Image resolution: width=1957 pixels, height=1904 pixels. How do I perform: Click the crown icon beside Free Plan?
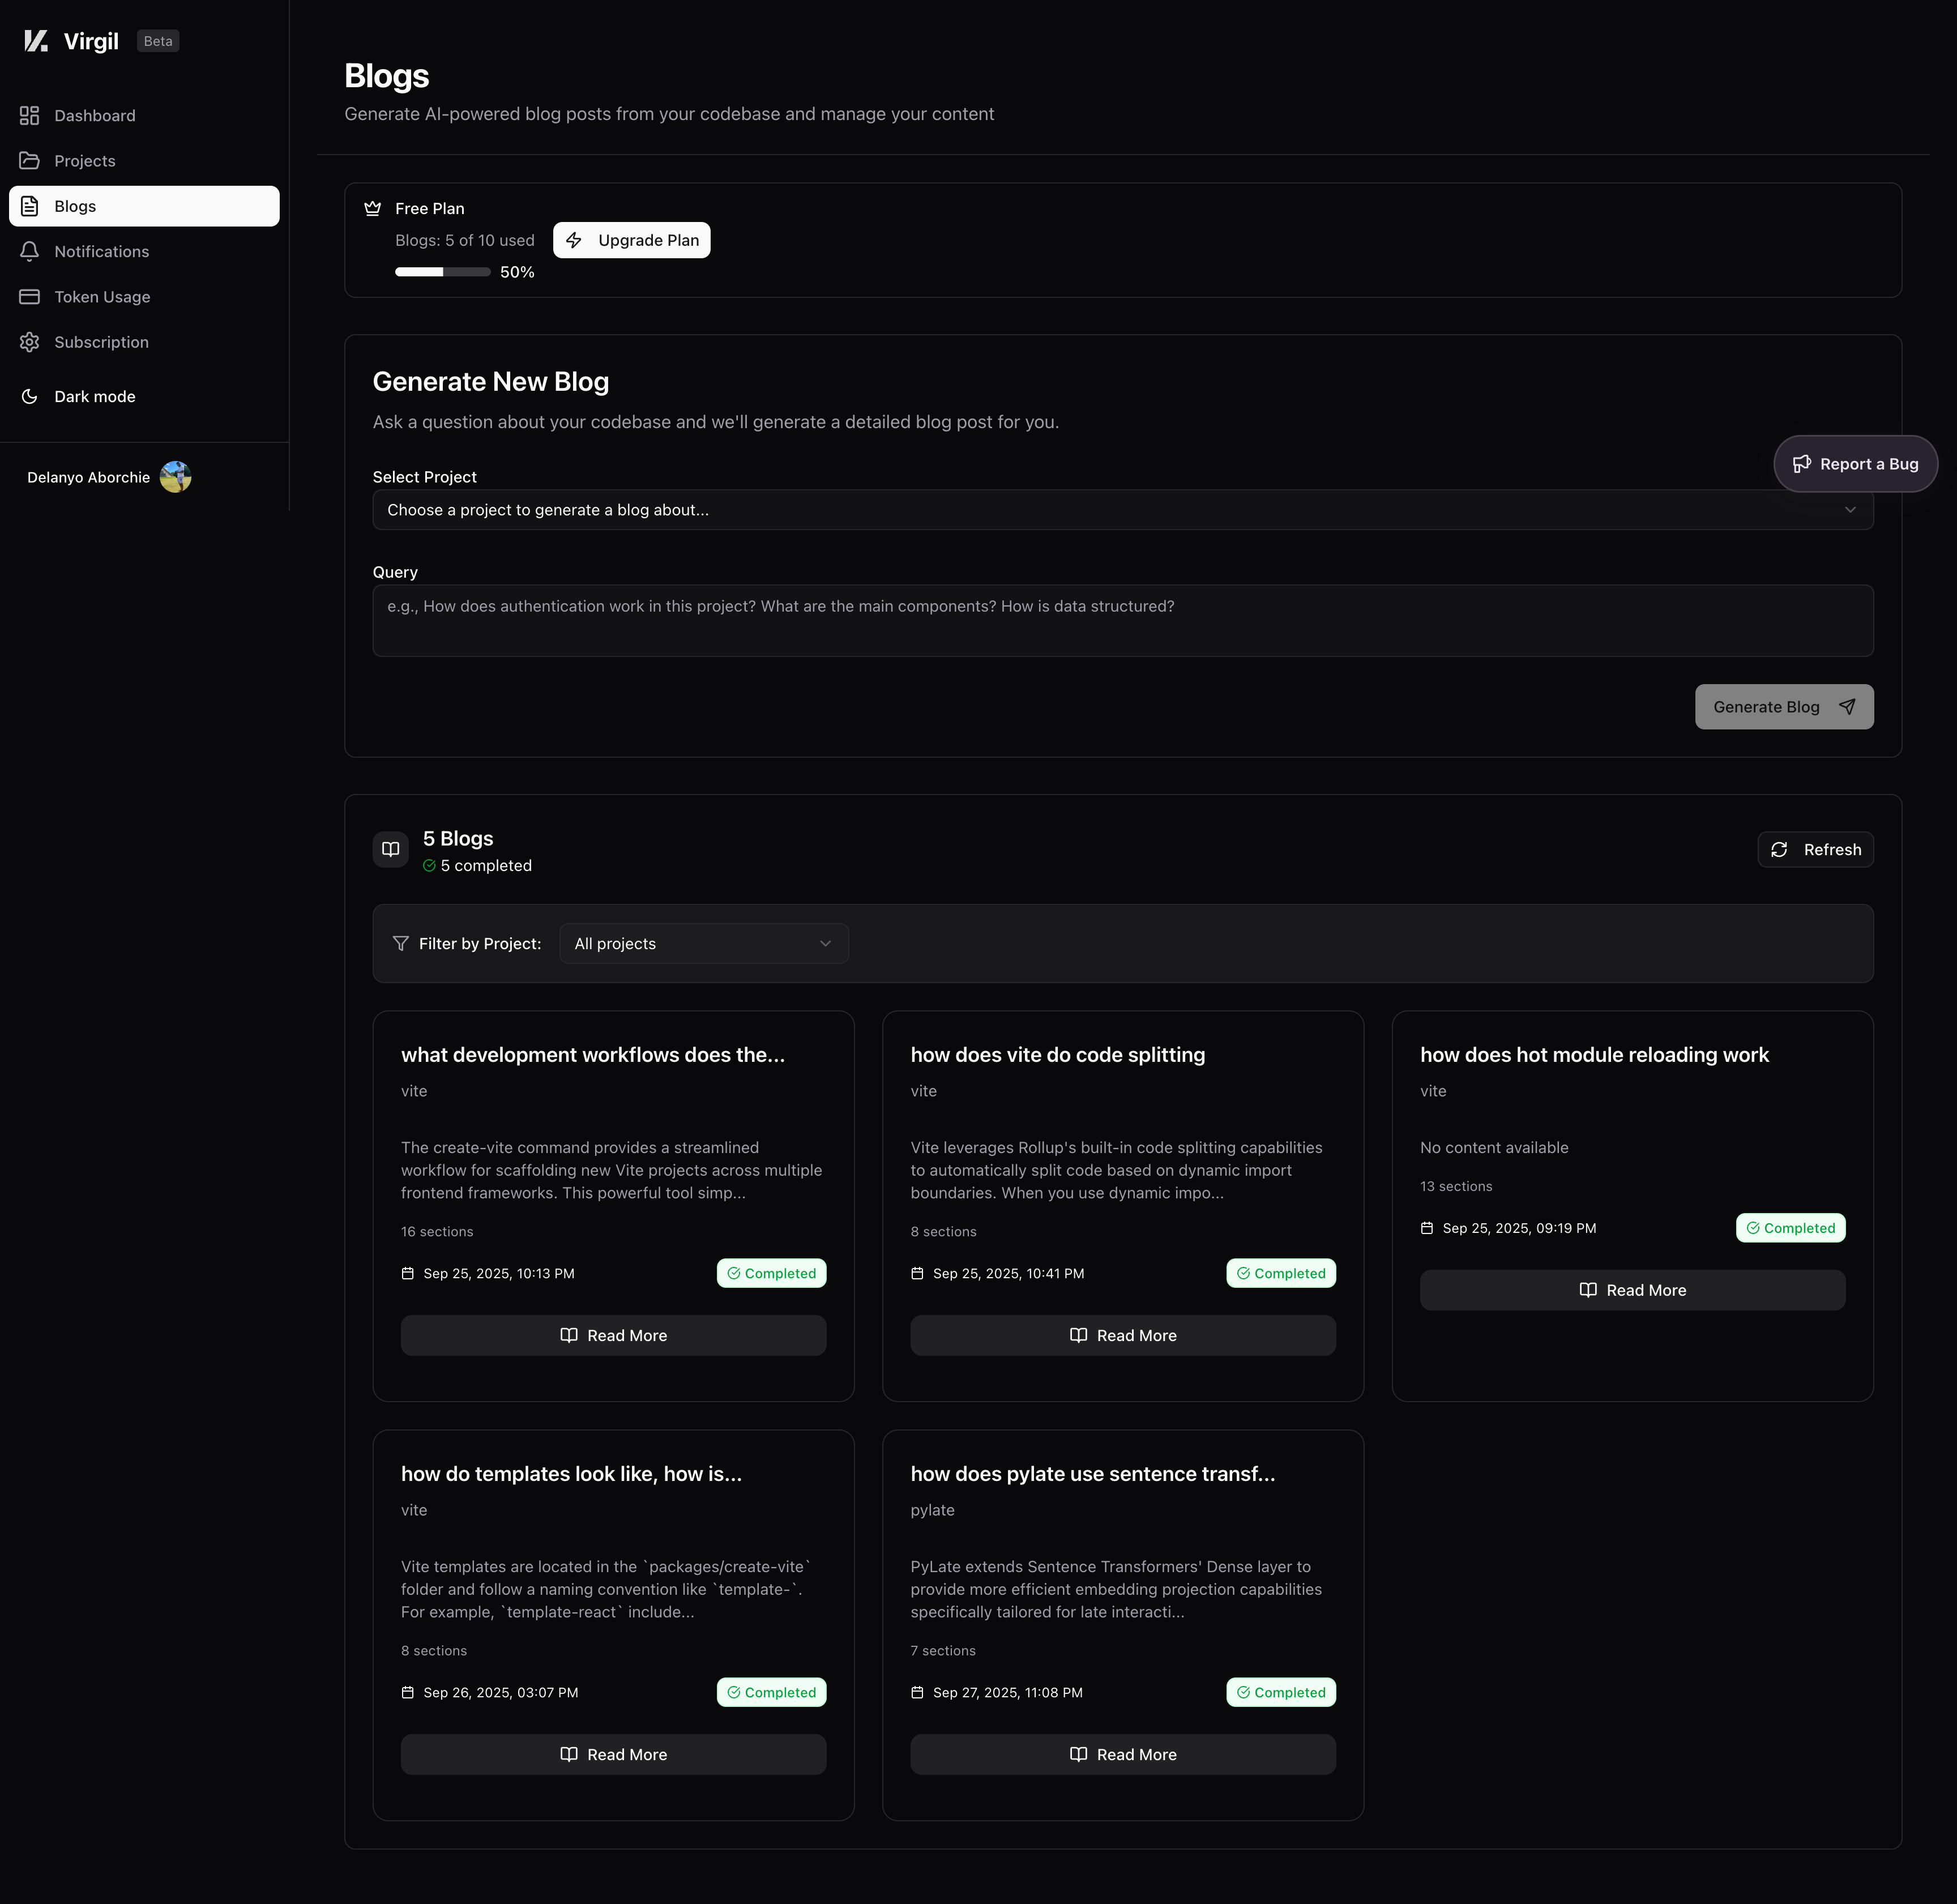(x=373, y=209)
